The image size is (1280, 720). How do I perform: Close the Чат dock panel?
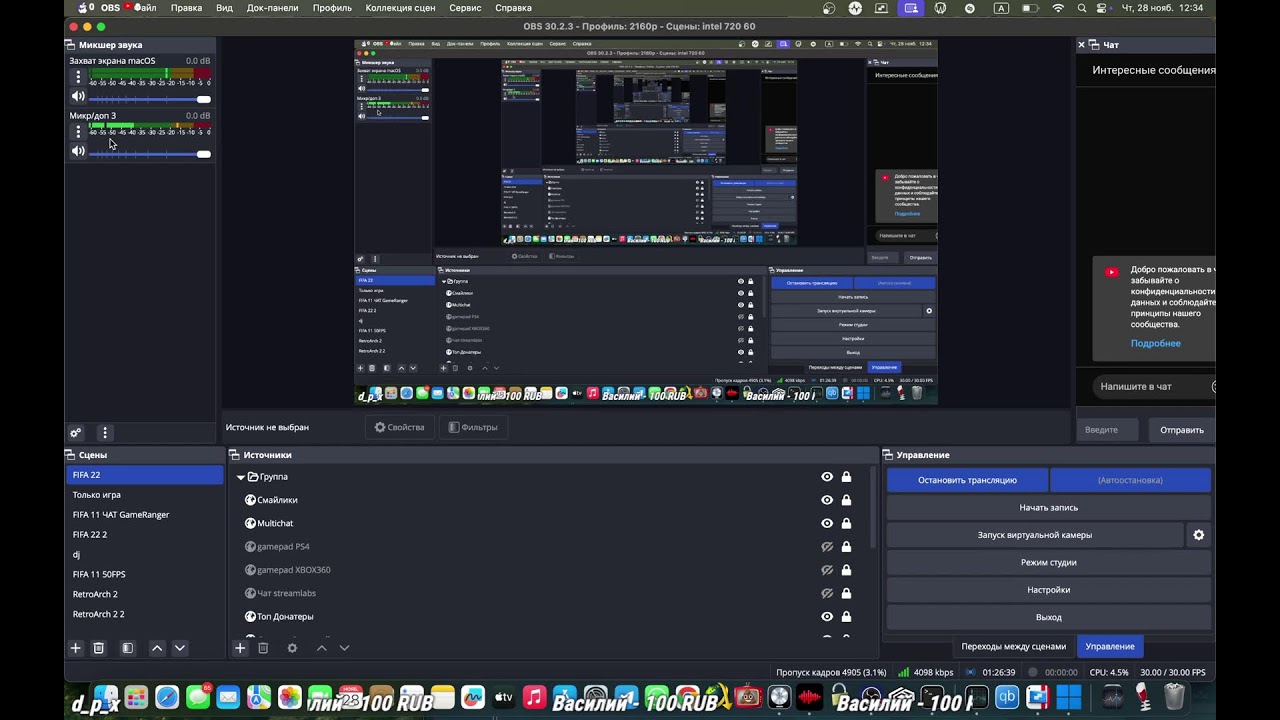tap(1081, 45)
